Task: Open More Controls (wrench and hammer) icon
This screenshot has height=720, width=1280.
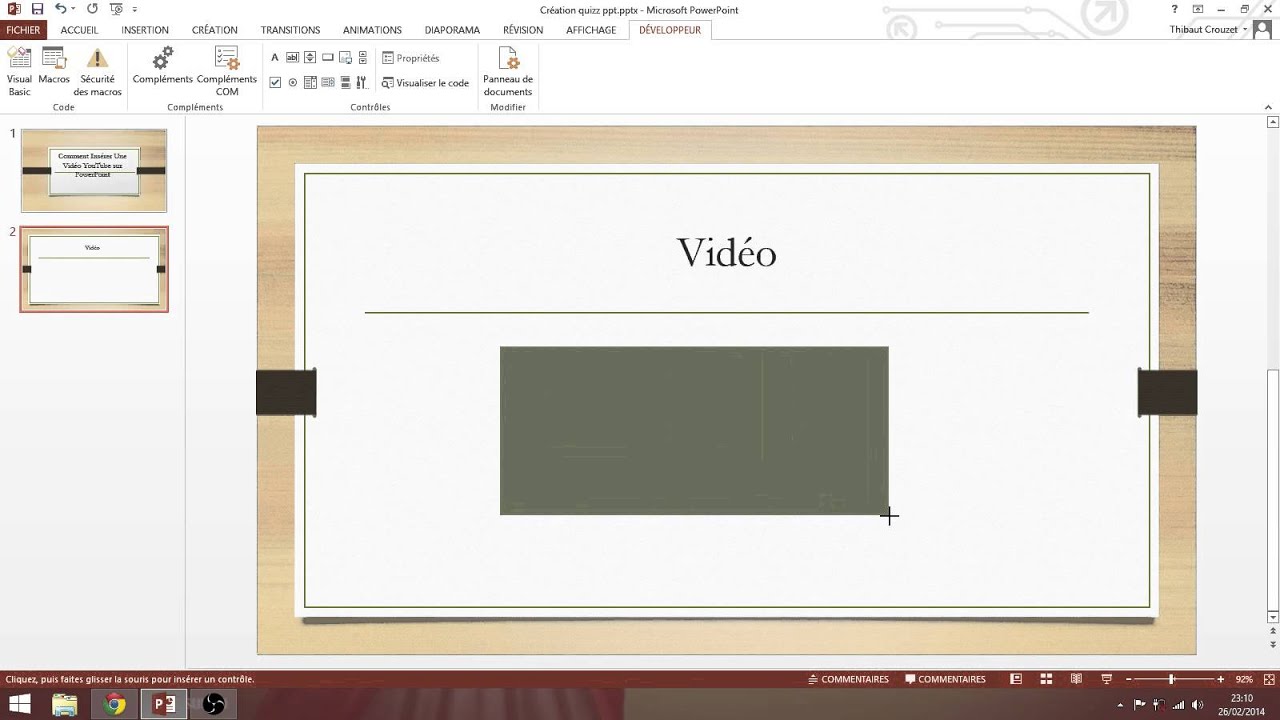Action: (362, 83)
